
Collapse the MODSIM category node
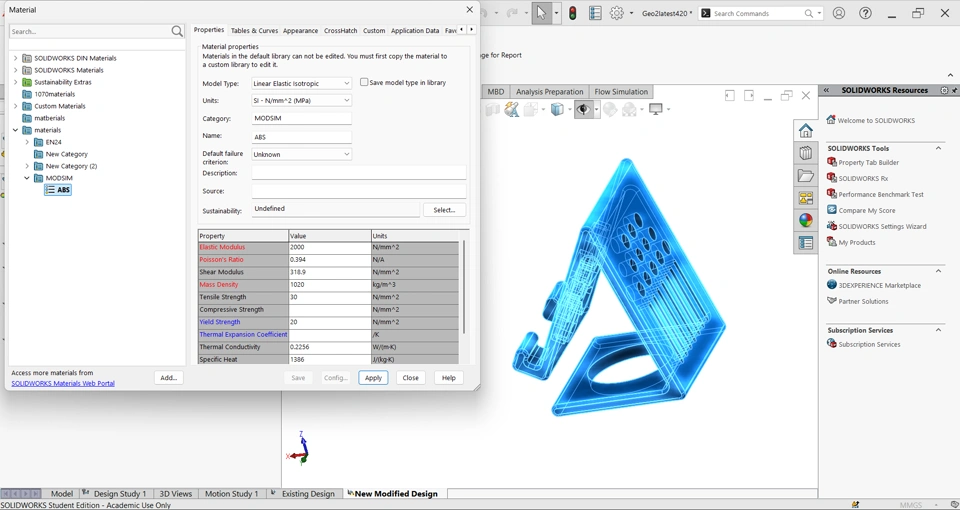(27, 178)
